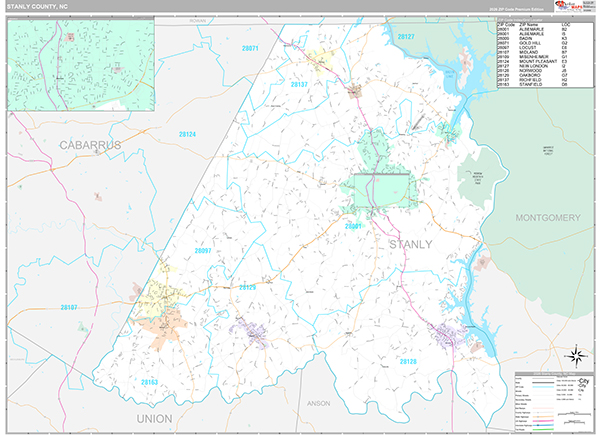This screenshot has height=435, width=600.
Task: Select ZIP code label 28107
Action: point(69,307)
